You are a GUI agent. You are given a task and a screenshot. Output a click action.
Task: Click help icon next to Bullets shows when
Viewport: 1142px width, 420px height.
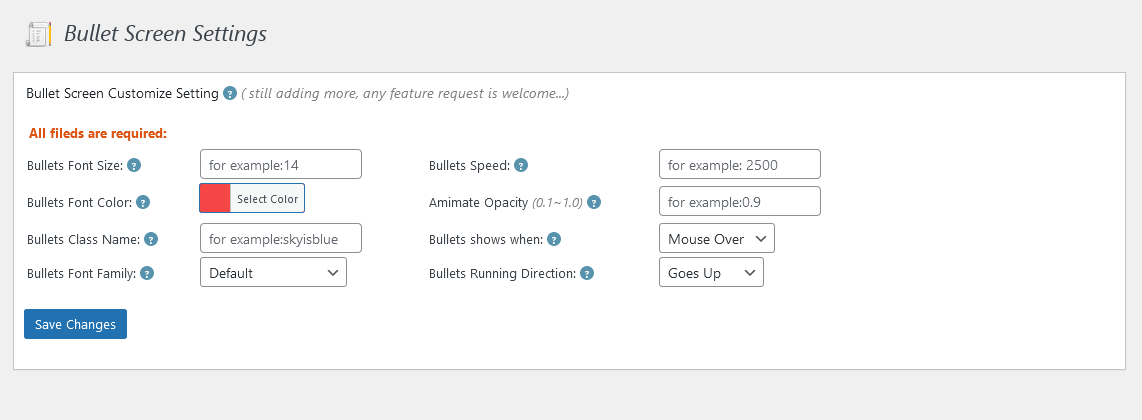coord(554,239)
